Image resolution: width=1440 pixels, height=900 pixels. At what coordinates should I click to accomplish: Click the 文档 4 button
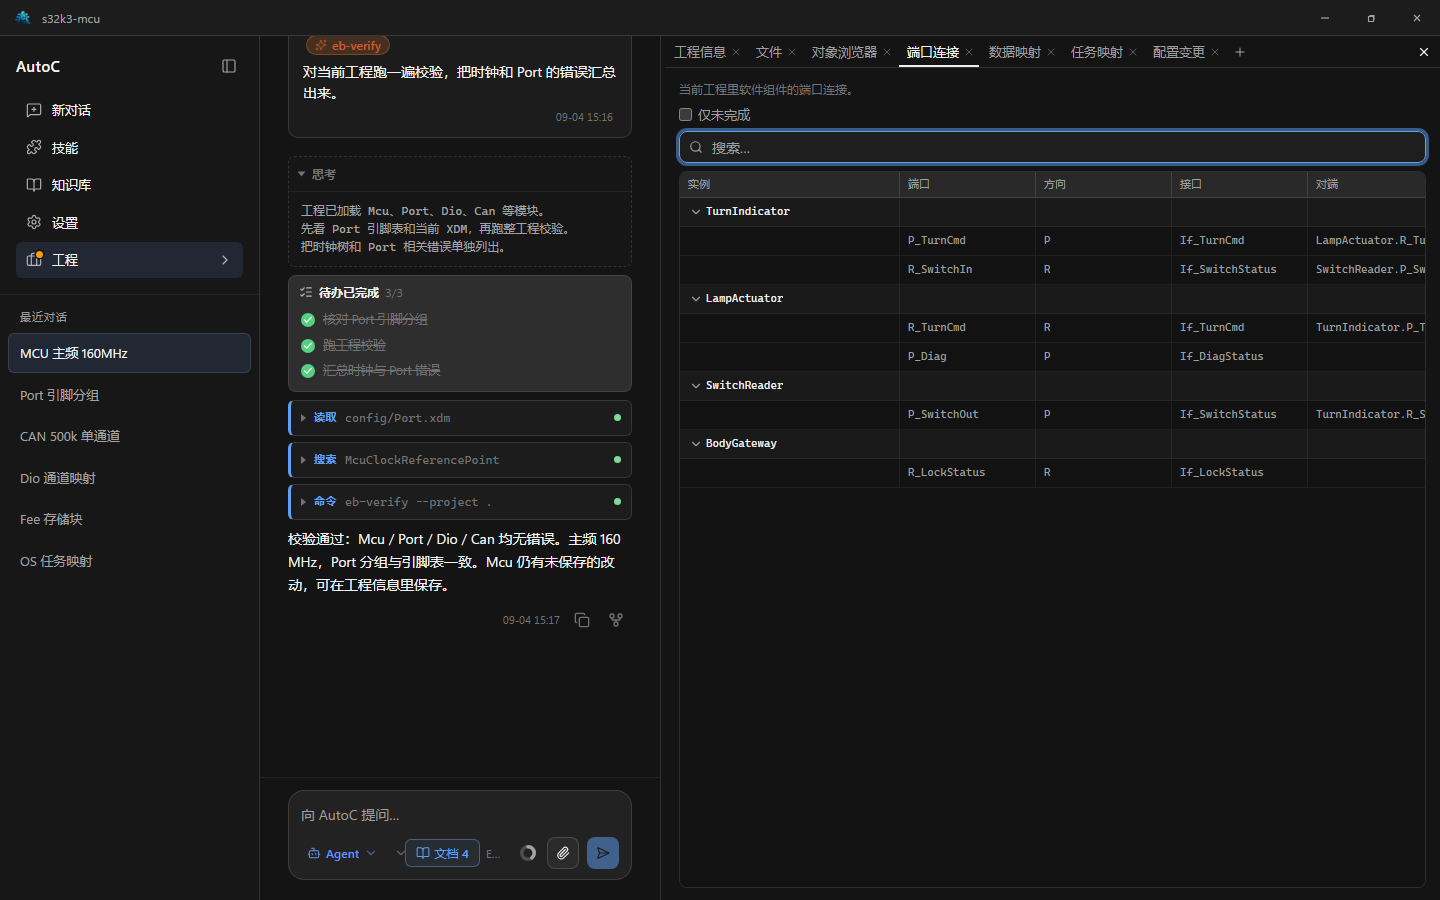coord(442,853)
